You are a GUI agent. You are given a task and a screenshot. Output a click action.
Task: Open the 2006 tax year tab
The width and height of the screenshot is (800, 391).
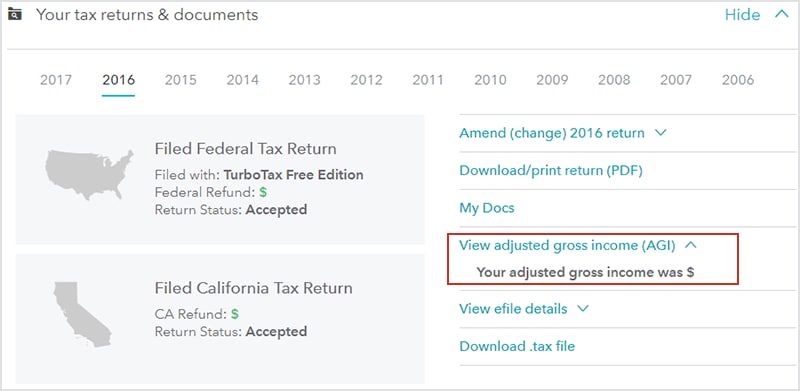point(738,80)
